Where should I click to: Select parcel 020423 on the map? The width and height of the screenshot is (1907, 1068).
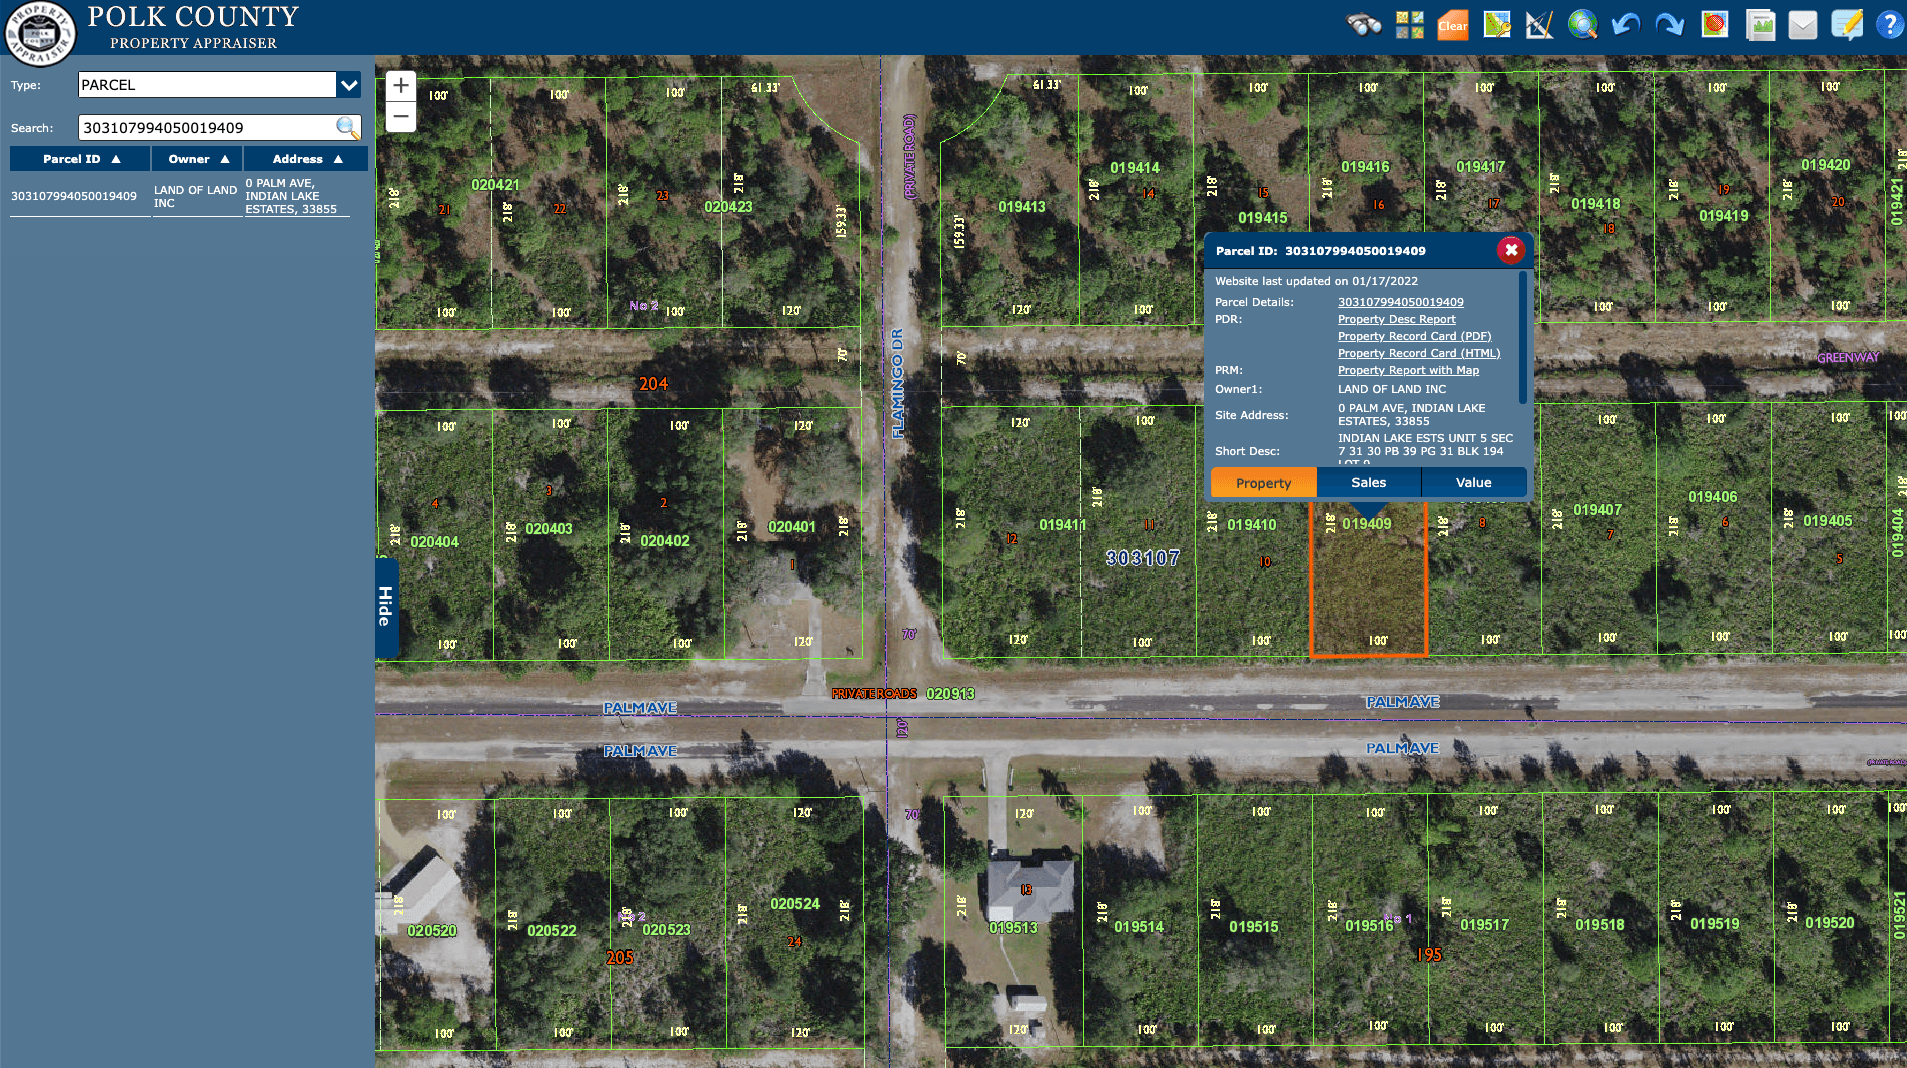pyautogui.click(x=728, y=207)
